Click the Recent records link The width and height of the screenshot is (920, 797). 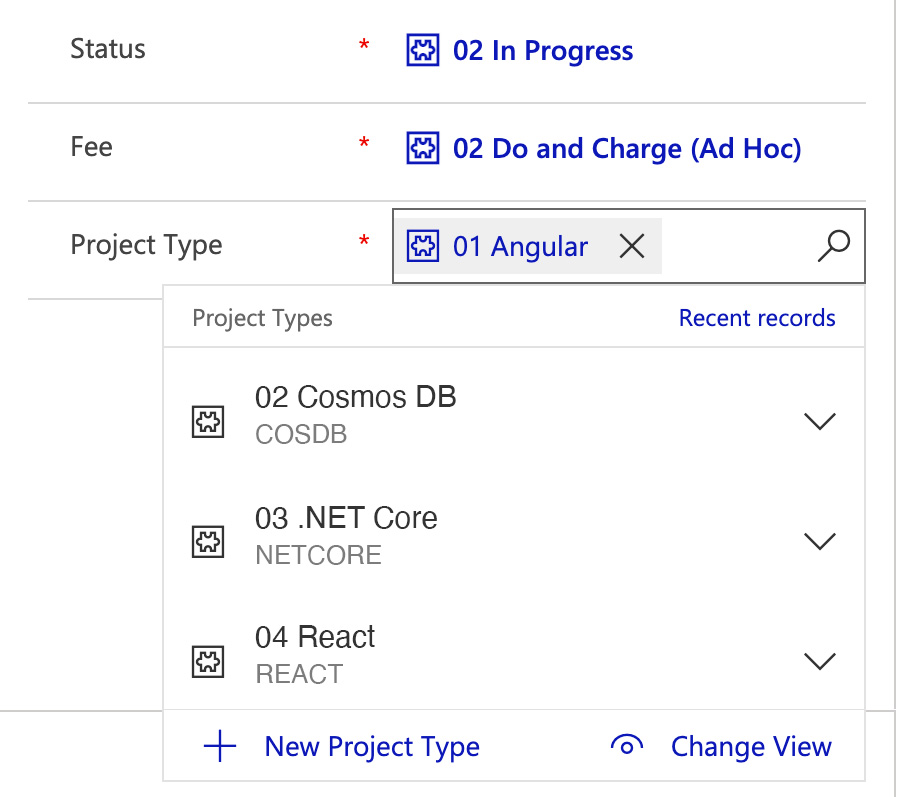tap(757, 318)
